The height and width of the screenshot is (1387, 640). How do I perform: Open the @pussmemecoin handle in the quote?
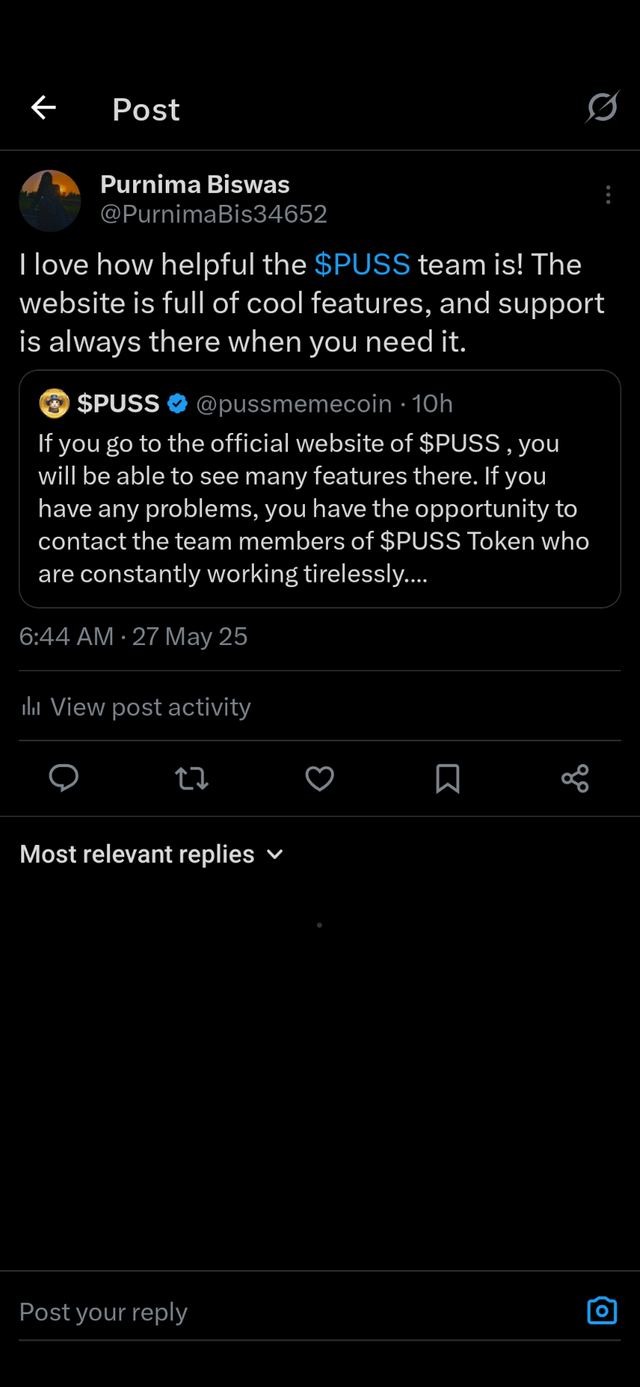click(x=294, y=403)
